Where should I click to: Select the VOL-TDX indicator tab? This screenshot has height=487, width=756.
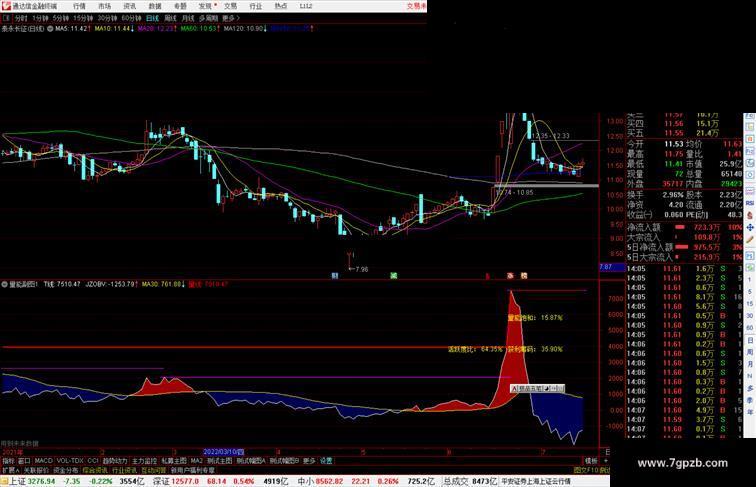pos(70,461)
